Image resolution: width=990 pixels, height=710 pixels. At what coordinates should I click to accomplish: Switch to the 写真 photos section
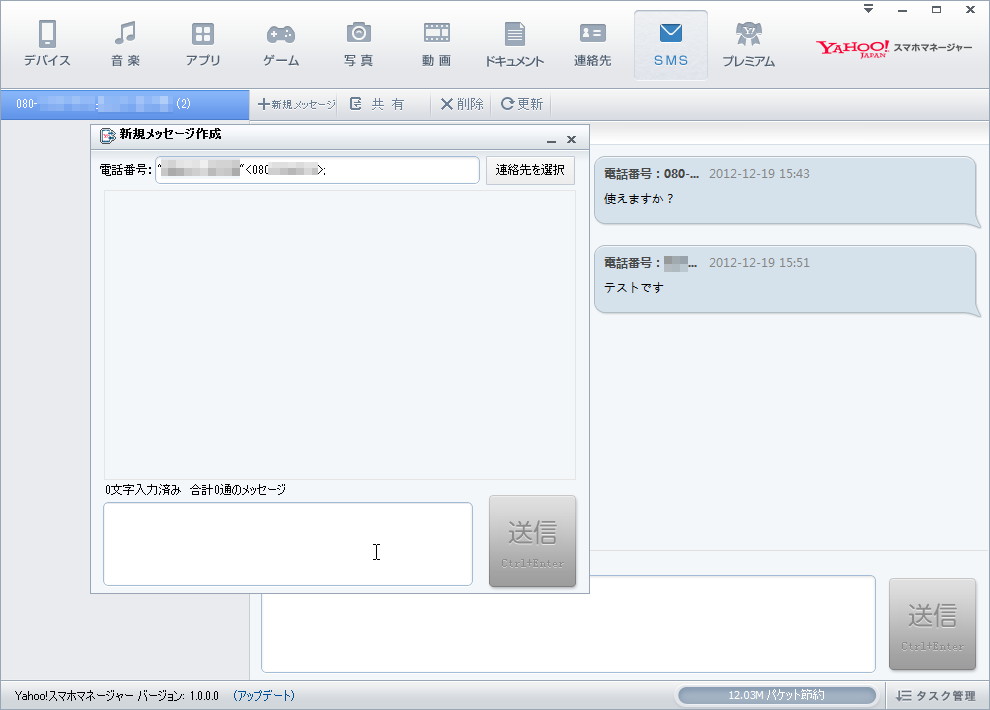coord(359,44)
